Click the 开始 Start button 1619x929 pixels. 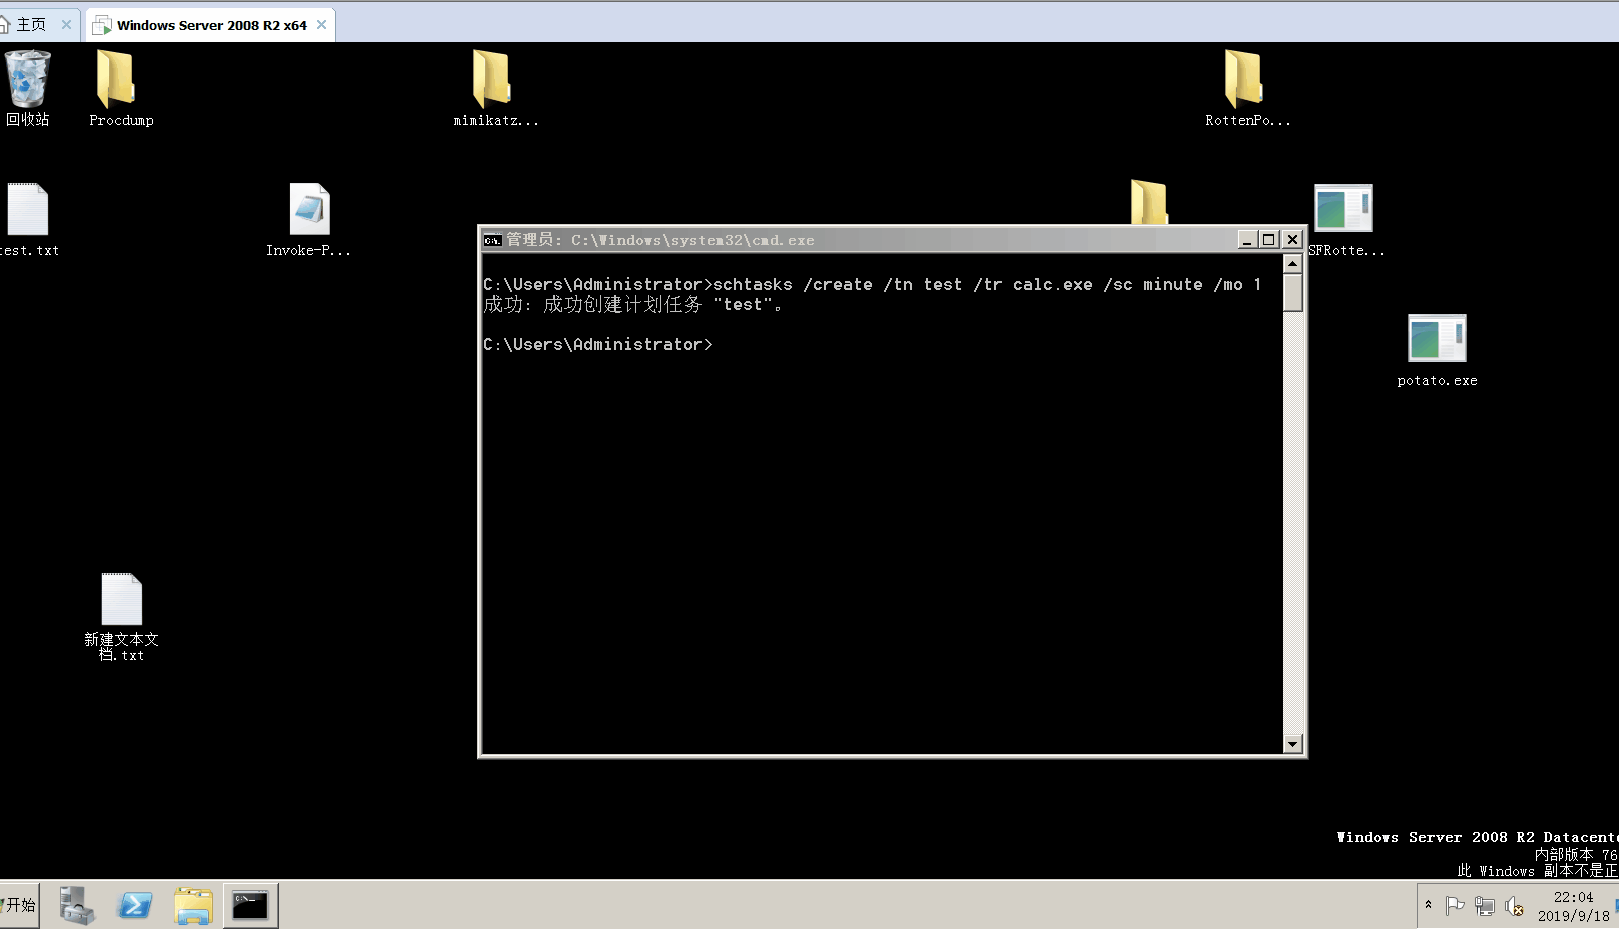(x=19, y=905)
